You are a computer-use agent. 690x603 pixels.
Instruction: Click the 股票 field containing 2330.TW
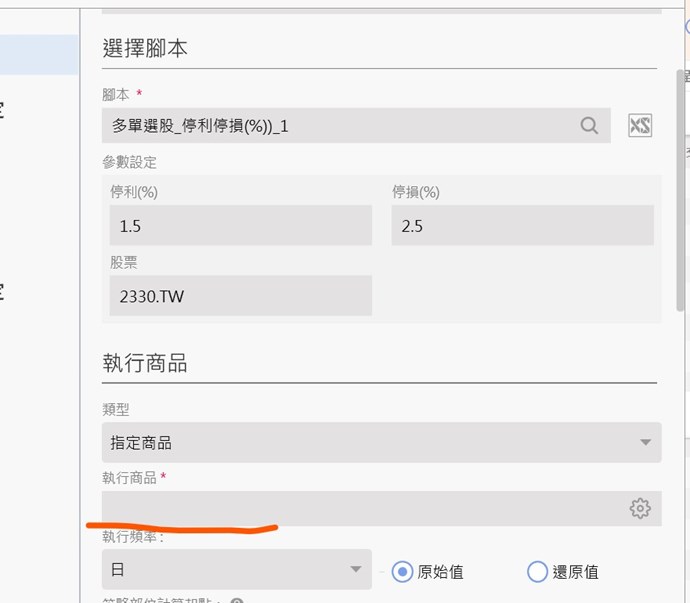(240, 296)
